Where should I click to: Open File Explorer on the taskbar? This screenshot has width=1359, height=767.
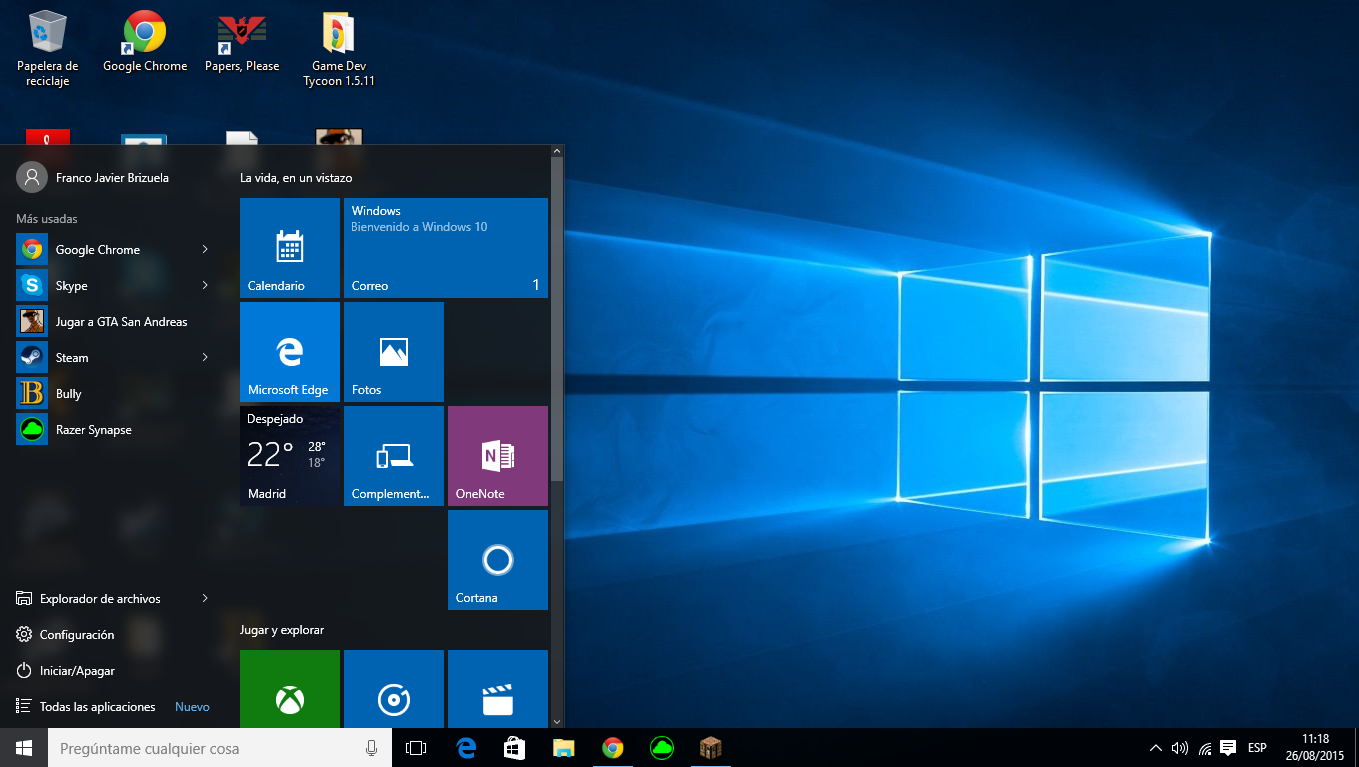564,748
